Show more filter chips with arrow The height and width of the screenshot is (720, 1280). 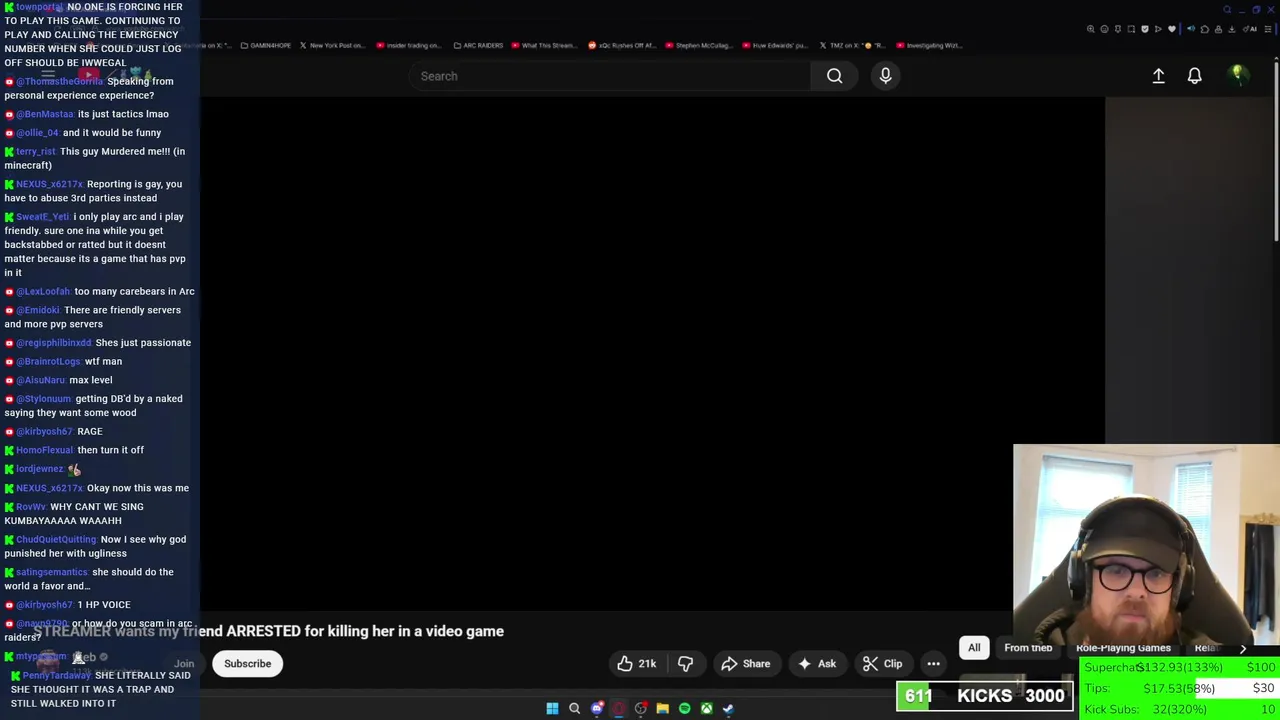1243,648
